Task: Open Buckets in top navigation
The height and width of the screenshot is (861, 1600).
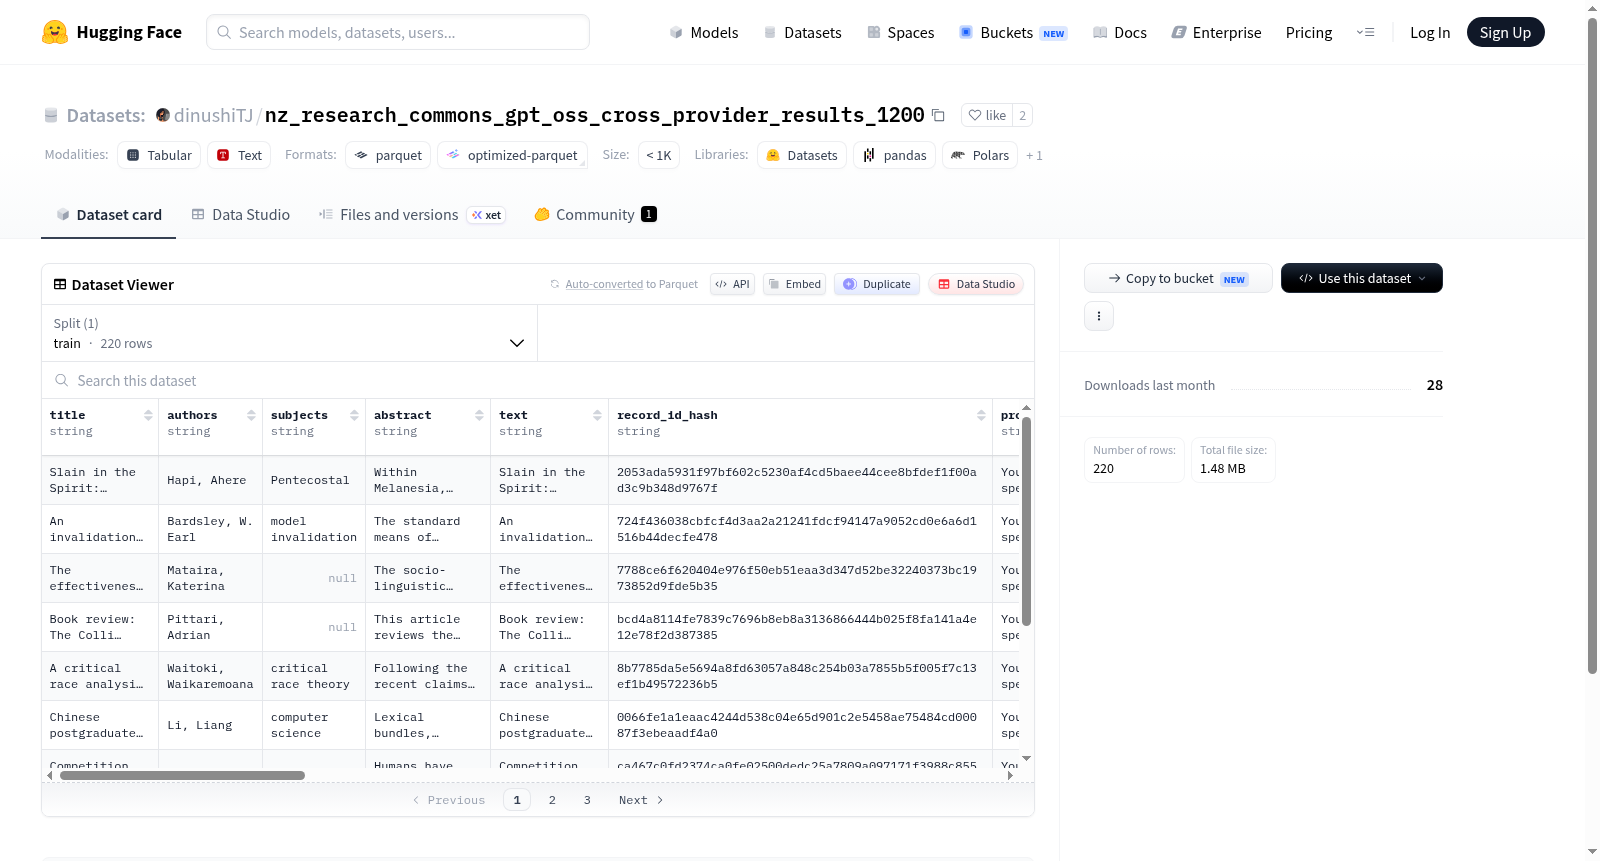Action: pos(1013,32)
